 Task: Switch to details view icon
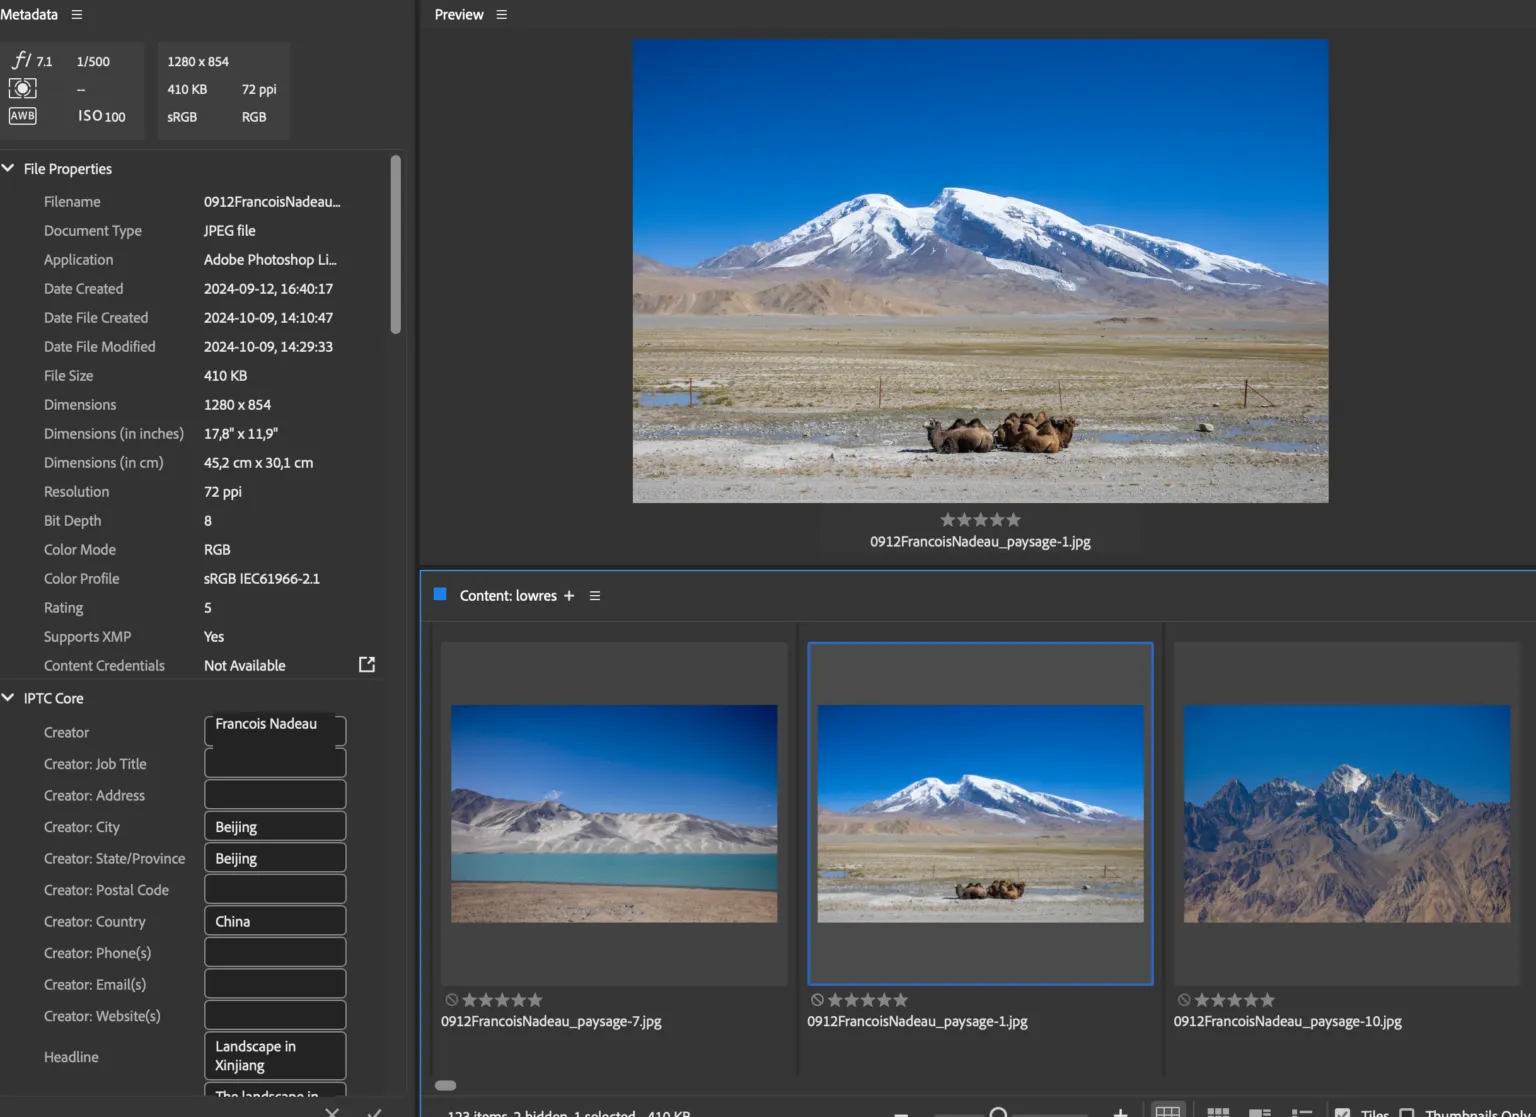tap(1260, 1112)
